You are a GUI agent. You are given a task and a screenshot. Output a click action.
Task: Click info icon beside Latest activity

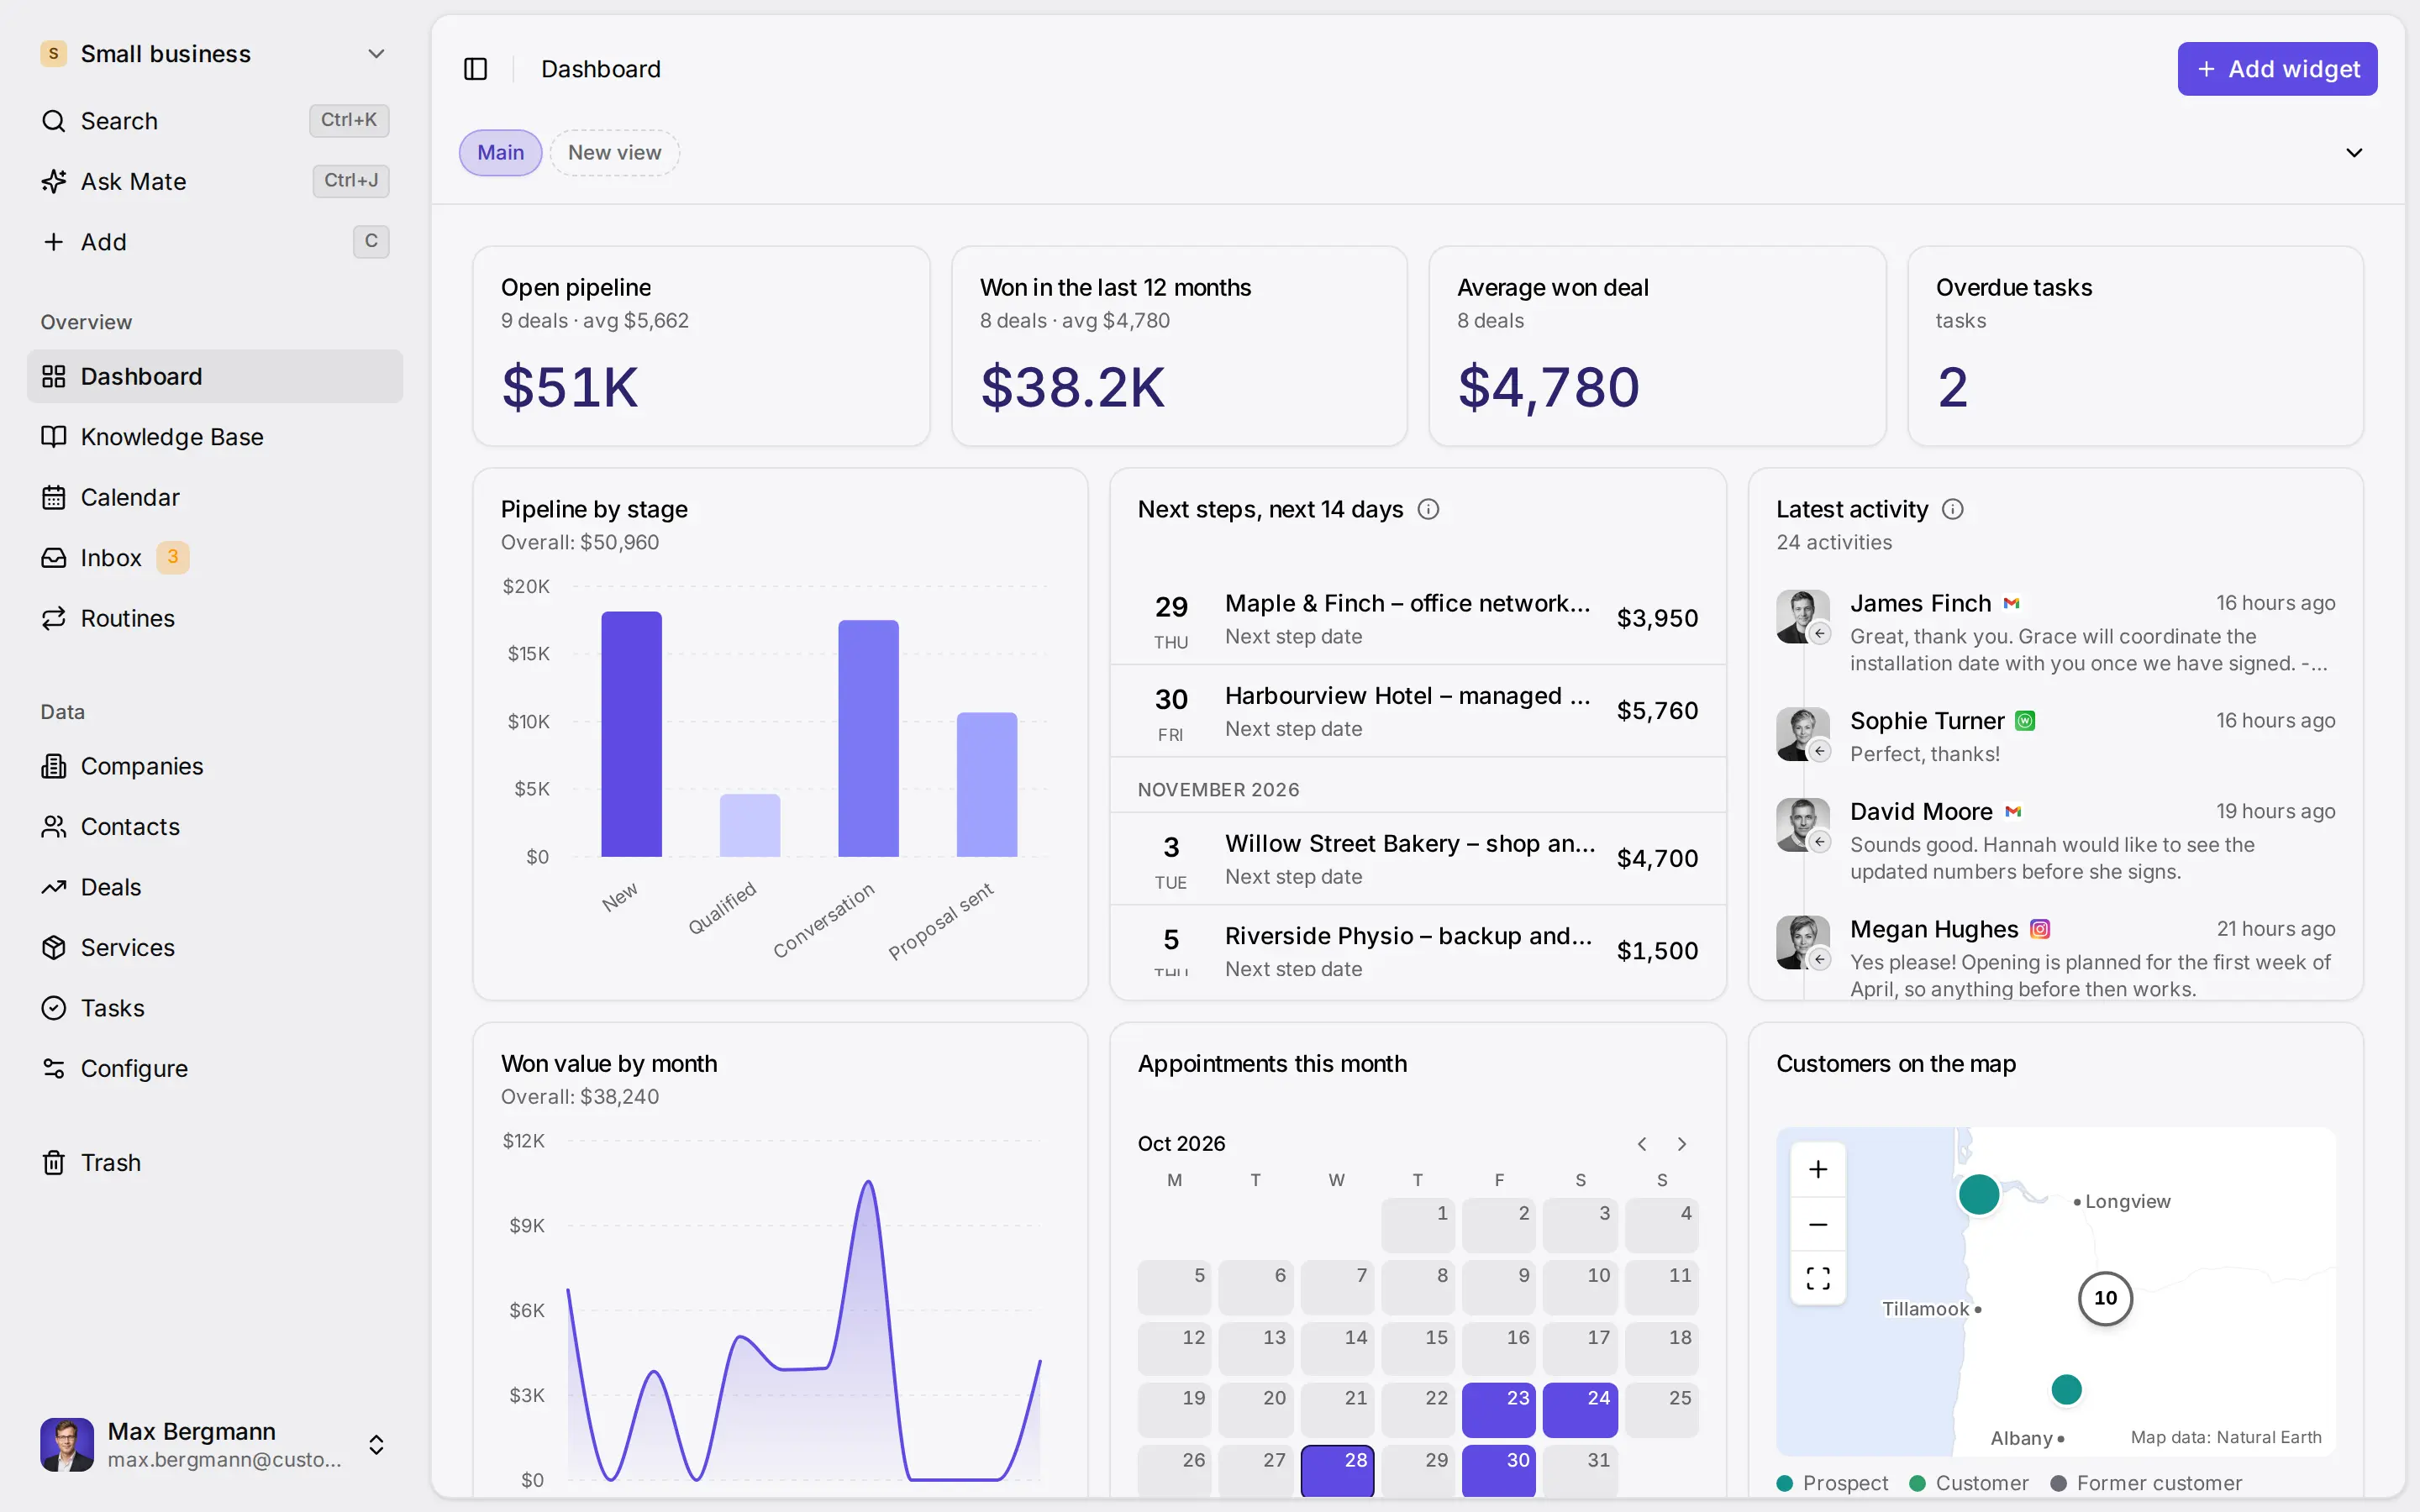1952,509
